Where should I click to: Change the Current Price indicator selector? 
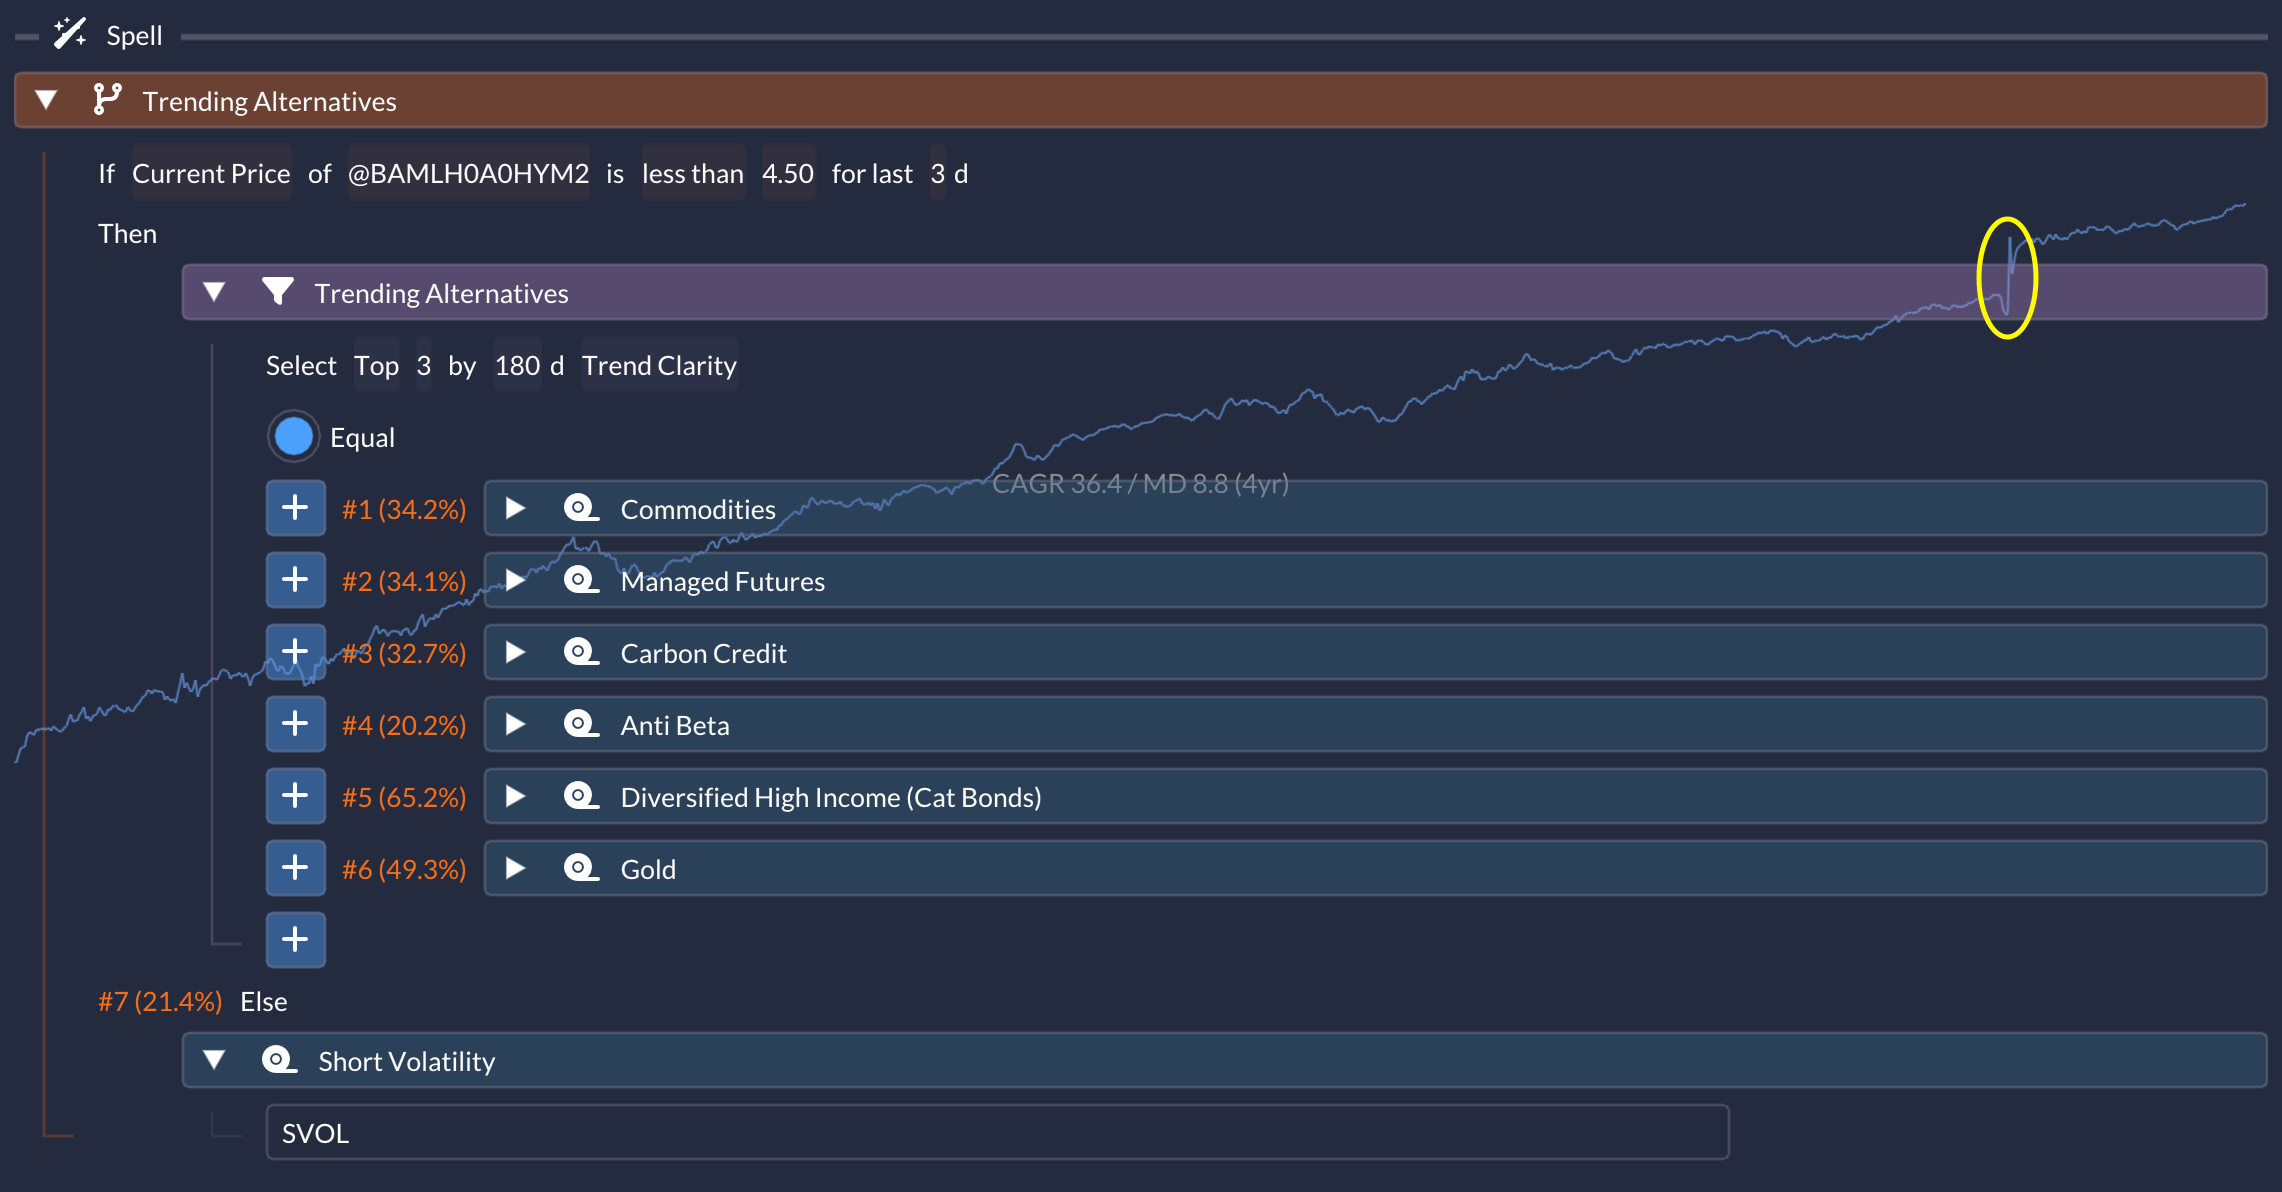click(211, 174)
